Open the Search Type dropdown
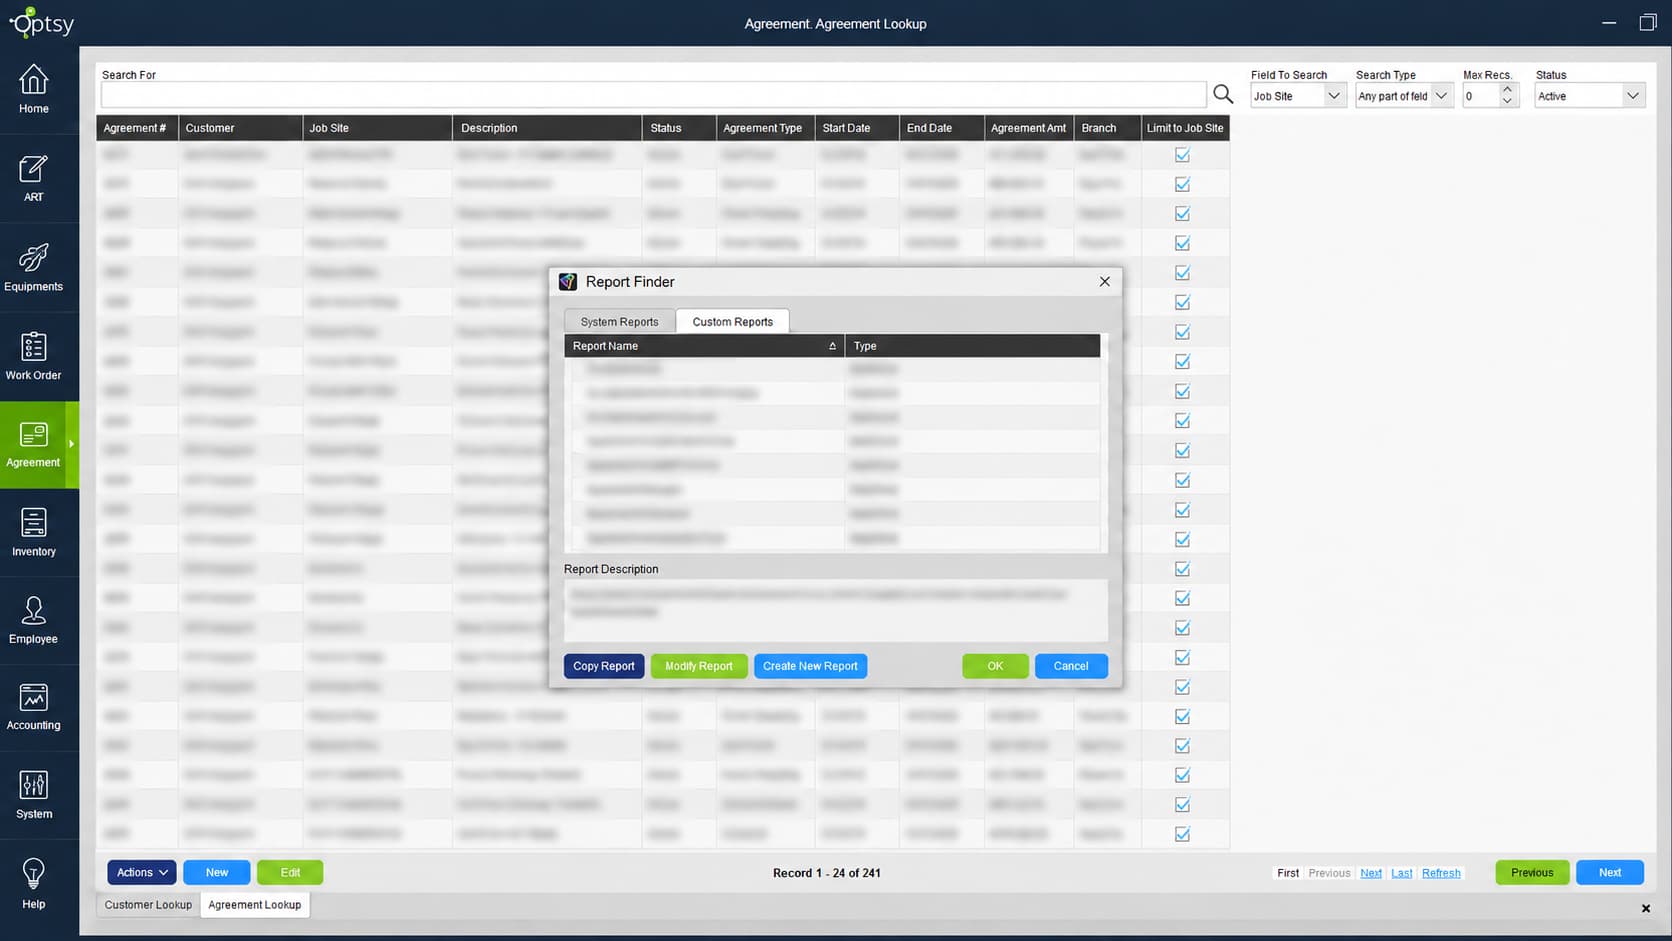The image size is (1672, 941). point(1404,96)
